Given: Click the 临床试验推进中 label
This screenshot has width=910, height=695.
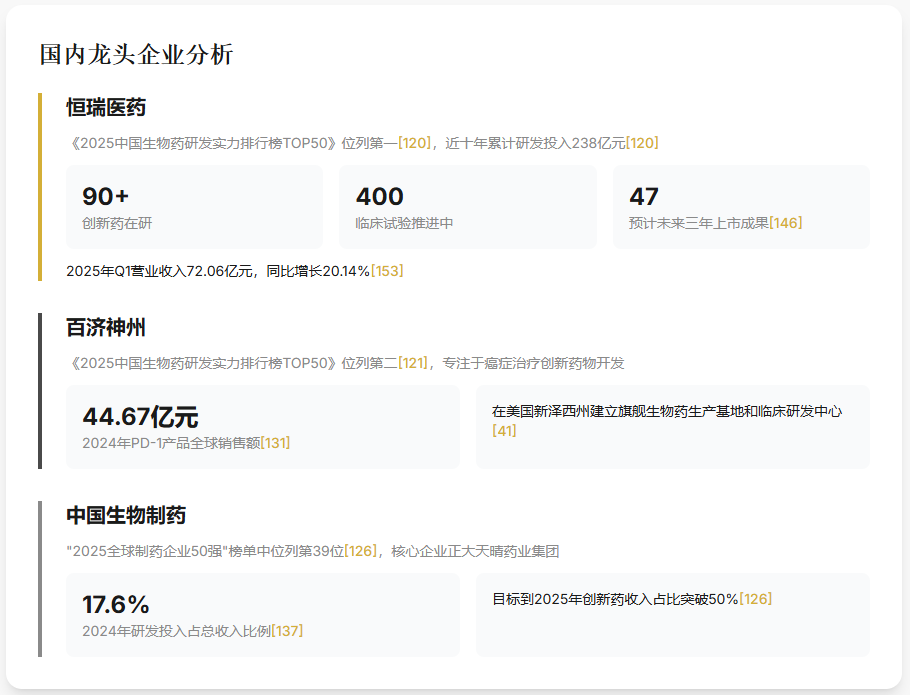Looking at the screenshot, I should tap(404, 223).
